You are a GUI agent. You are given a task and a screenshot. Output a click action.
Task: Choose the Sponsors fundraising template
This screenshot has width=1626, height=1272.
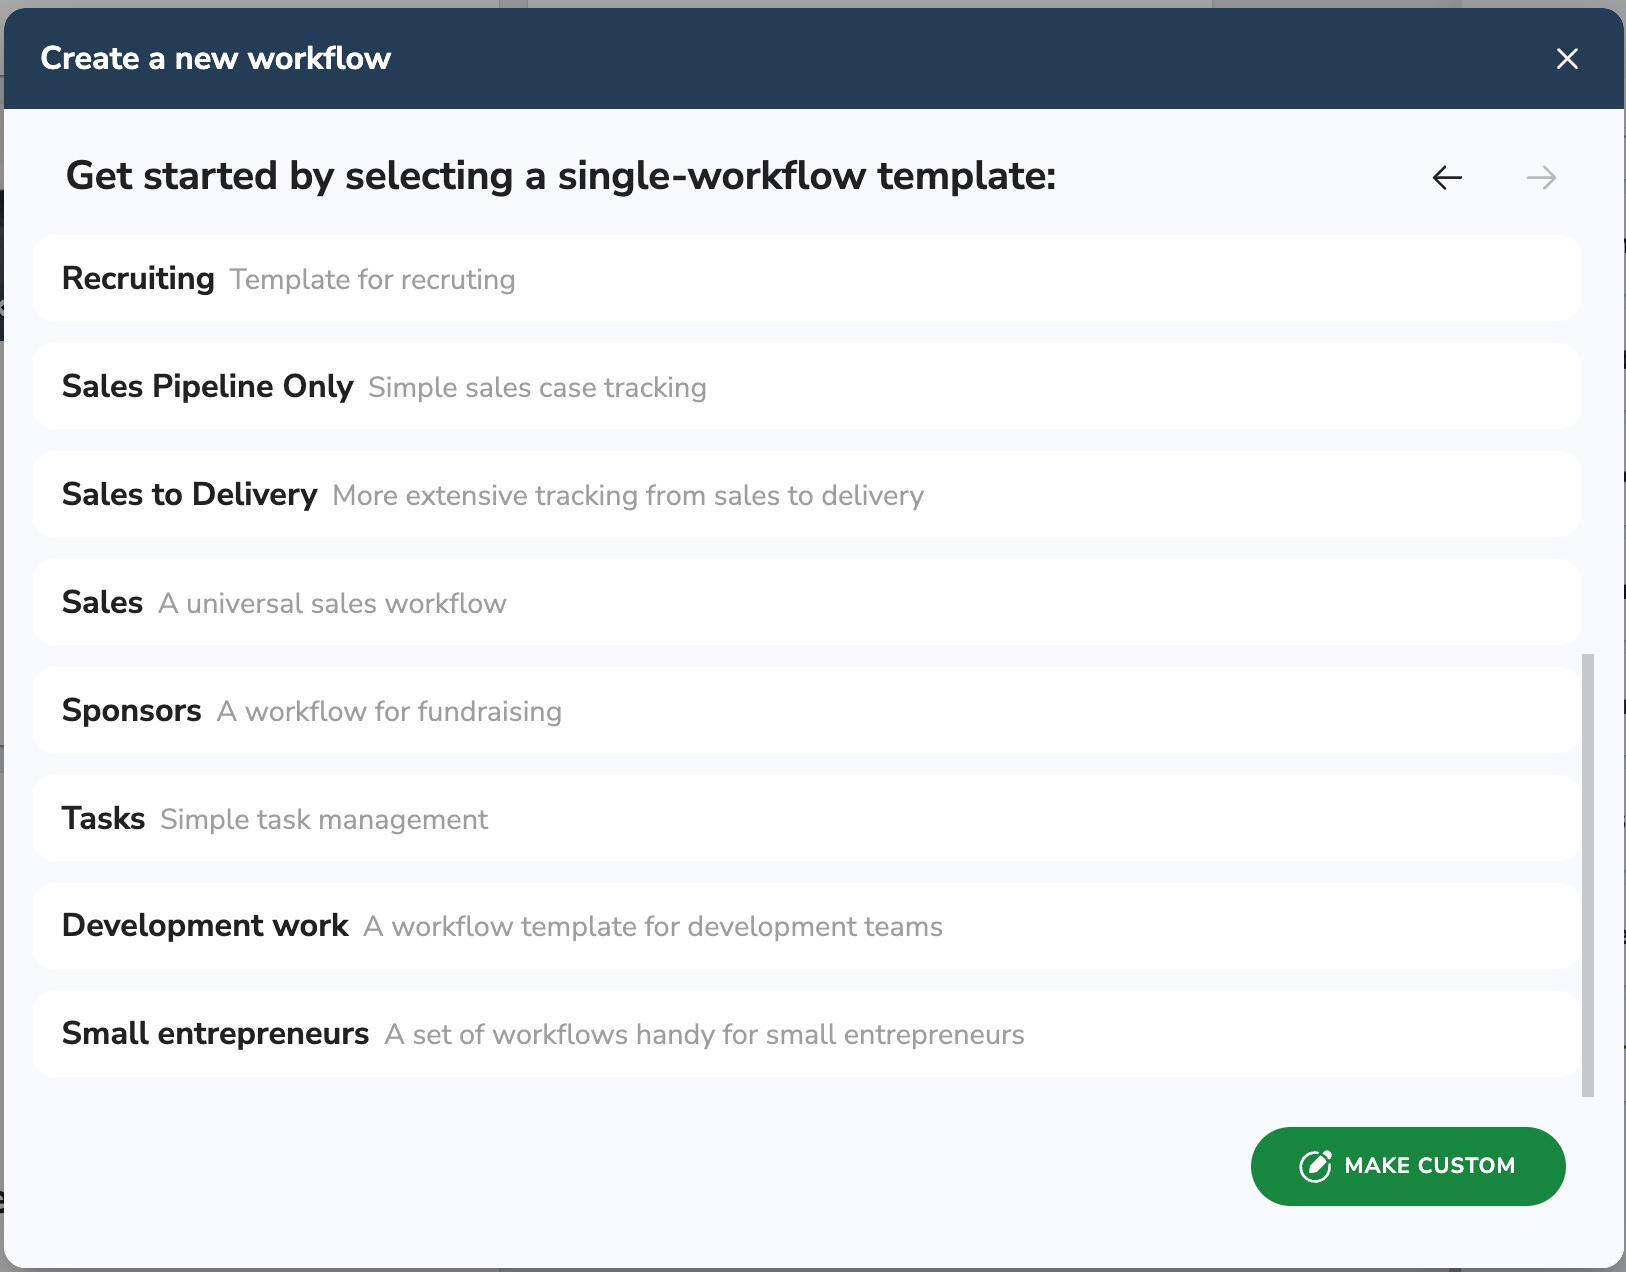click(131, 711)
